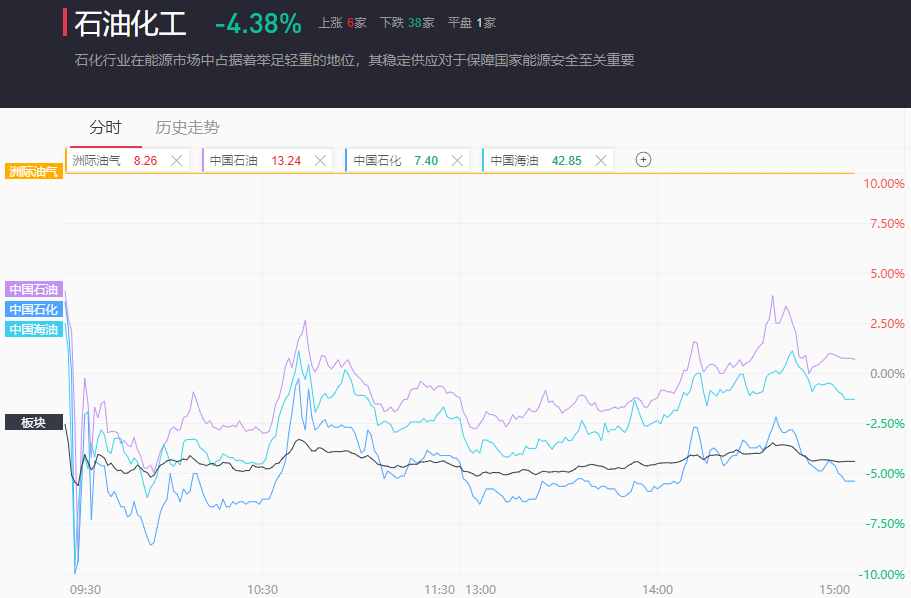Close the 中国石油 comparison chip

(x=320, y=160)
